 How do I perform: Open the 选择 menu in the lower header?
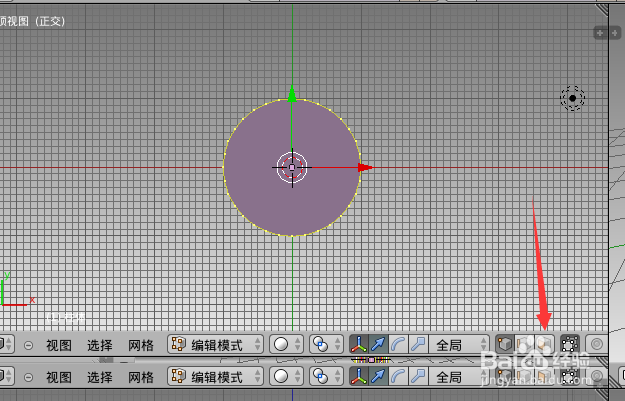(x=100, y=377)
